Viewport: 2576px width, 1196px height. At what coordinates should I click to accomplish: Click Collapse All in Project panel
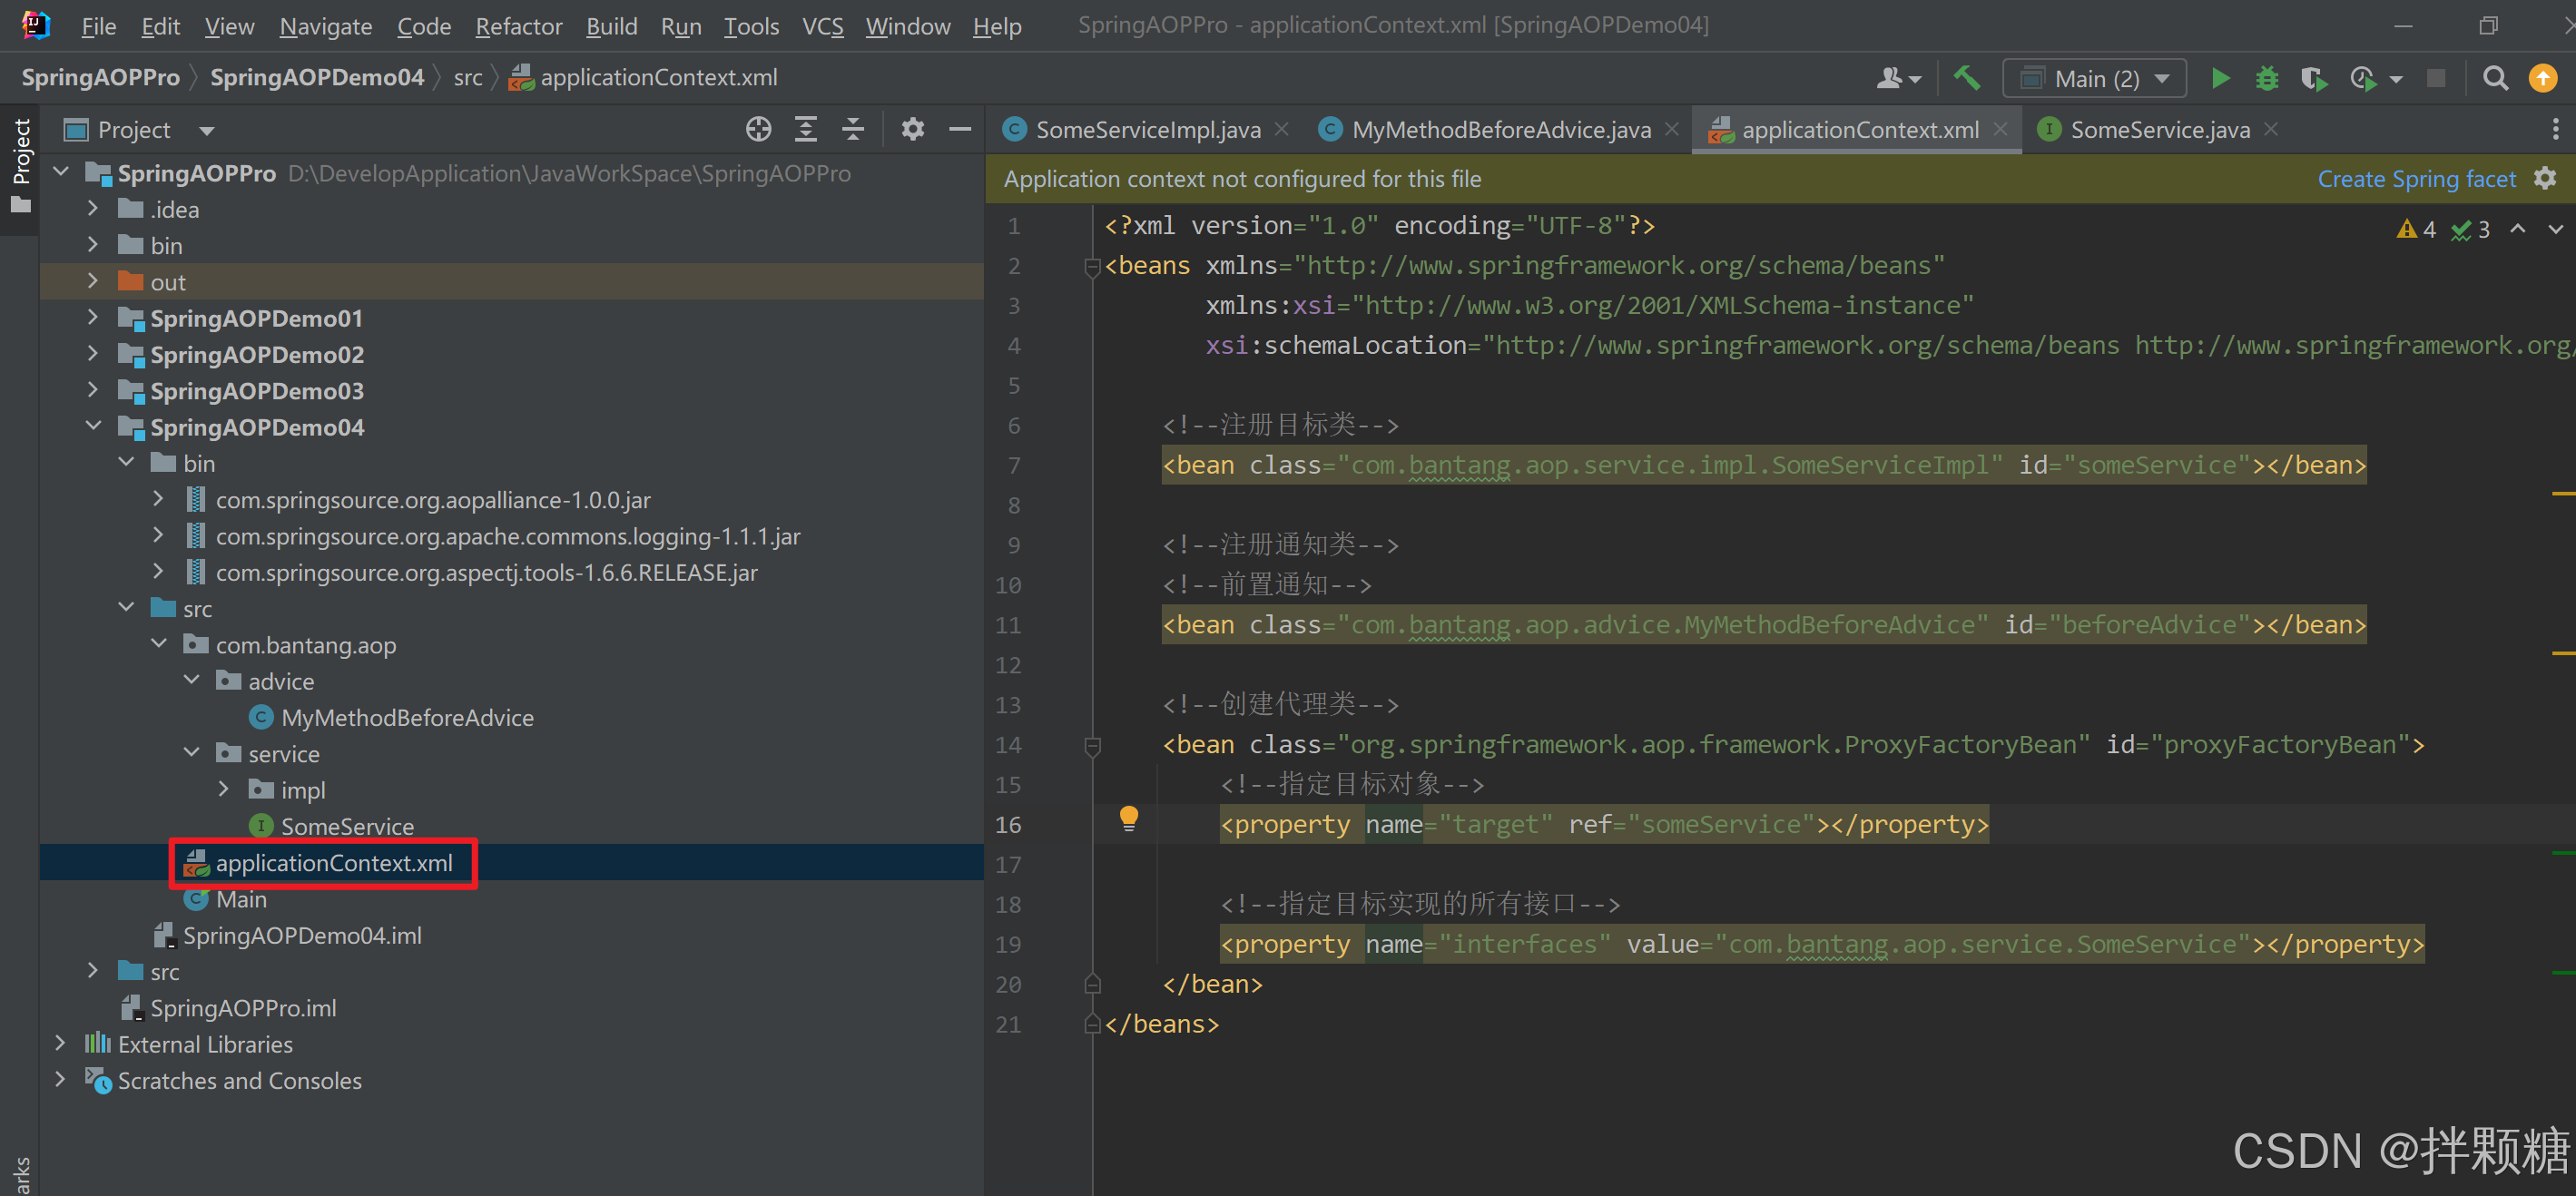[852, 129]
